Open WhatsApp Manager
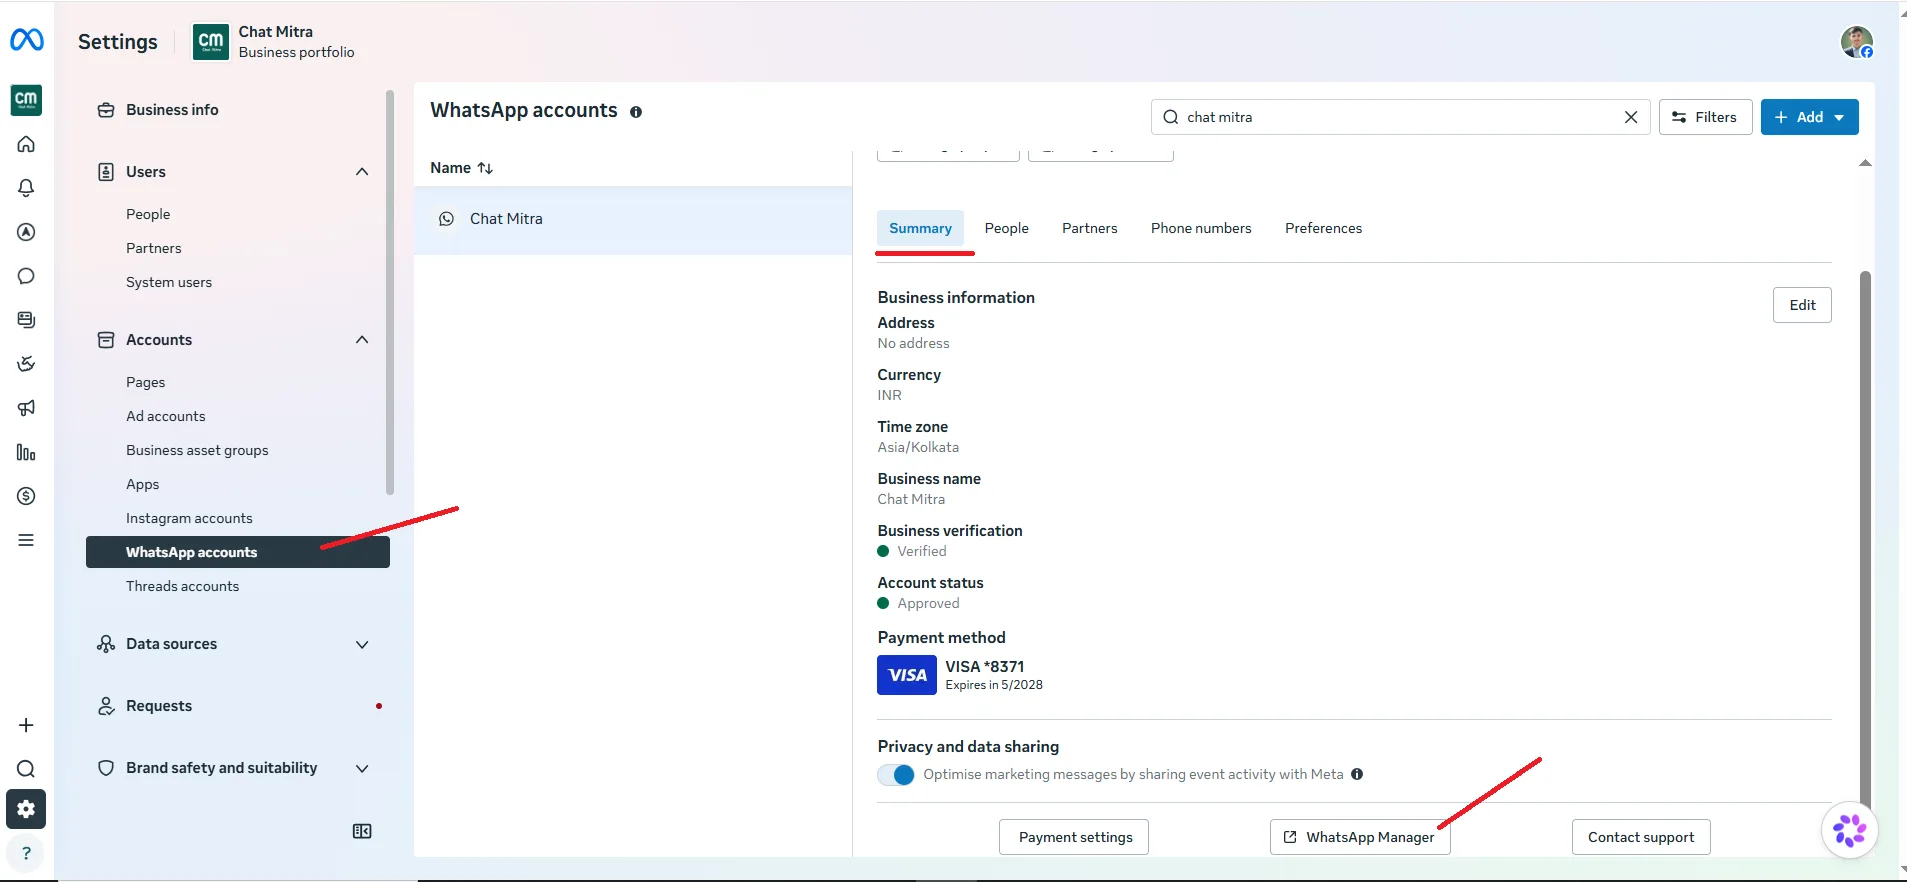This screenshot has height=882, width=1907. tap(1360, 837)
